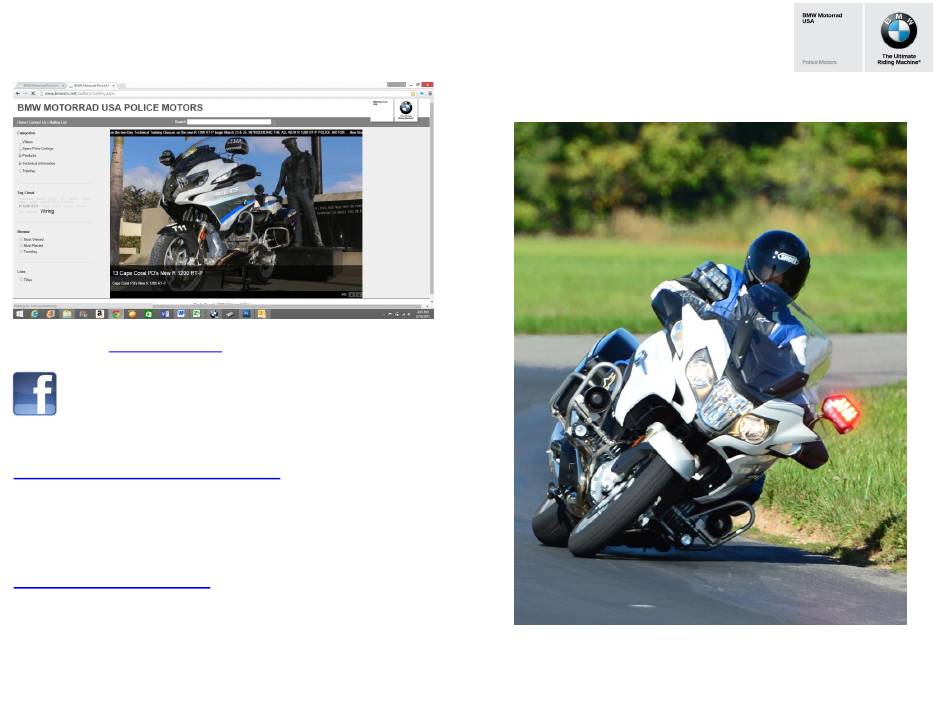
Task: Select the Videos category
Action: (x=27, y=142)
